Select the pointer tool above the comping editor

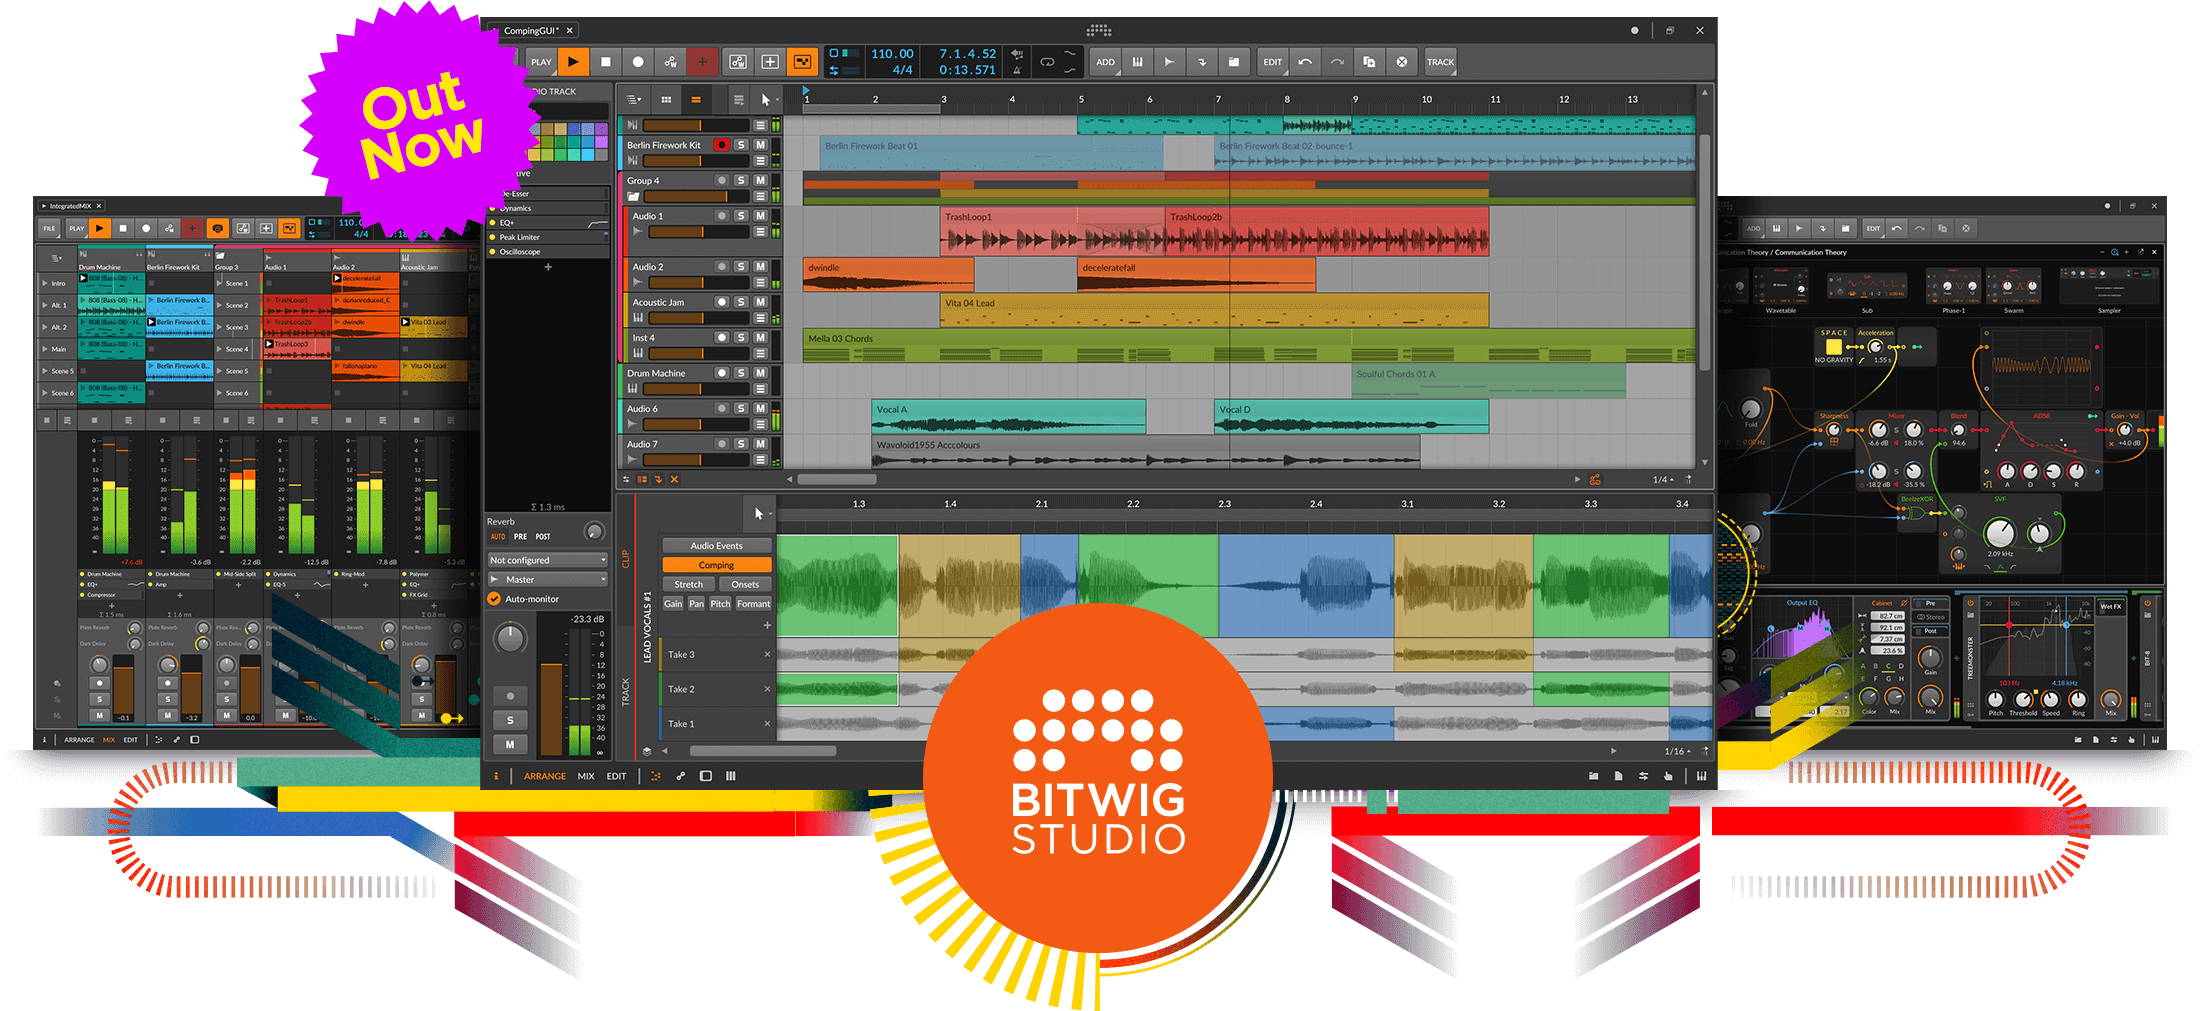(759, 513)
